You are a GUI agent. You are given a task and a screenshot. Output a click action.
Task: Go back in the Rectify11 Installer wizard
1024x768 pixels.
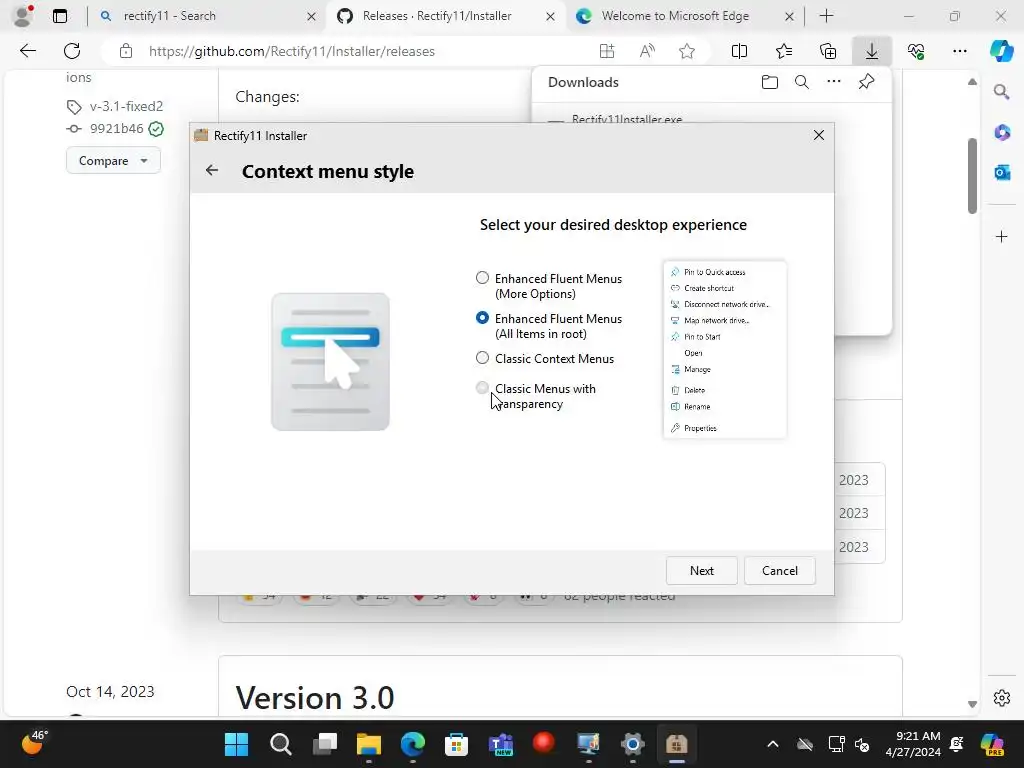pyautogui.click(x=212, y=170)
